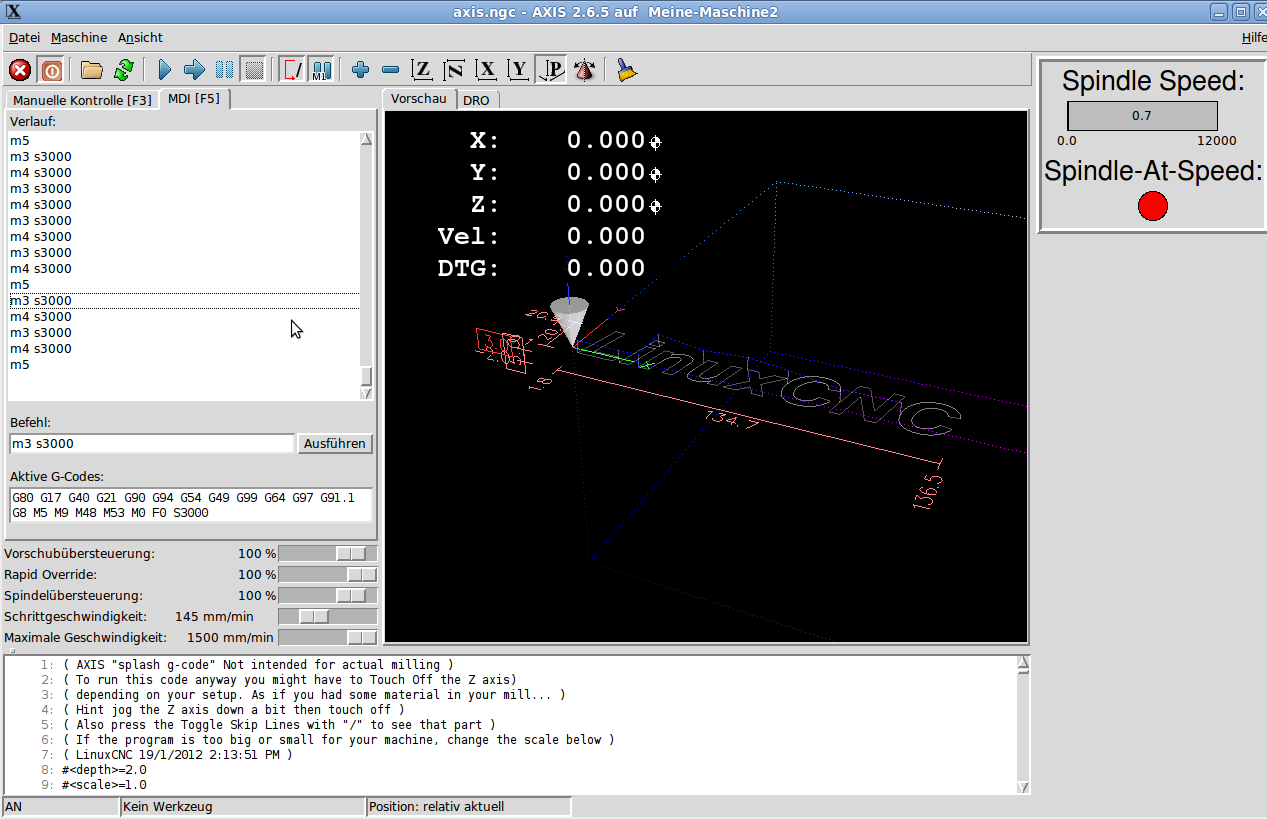Click G-code listing scrollbar up arrow
This screenshot has height=819, width=1267.
point(1022,664)
